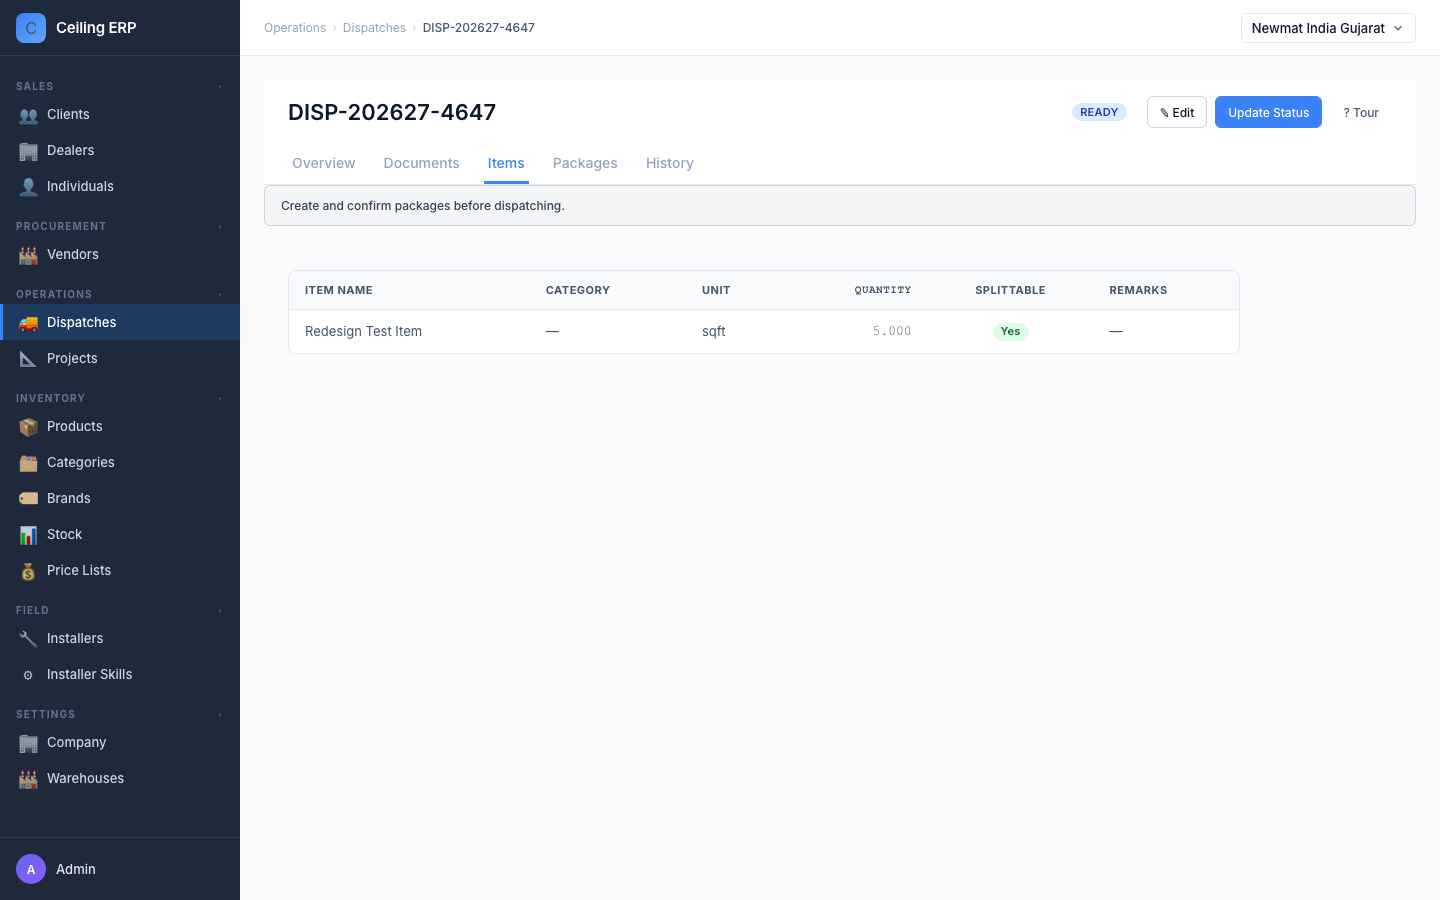Switch to the Overview tab
The height and width of the screenshot is (900, 1440).
[323, 163]
